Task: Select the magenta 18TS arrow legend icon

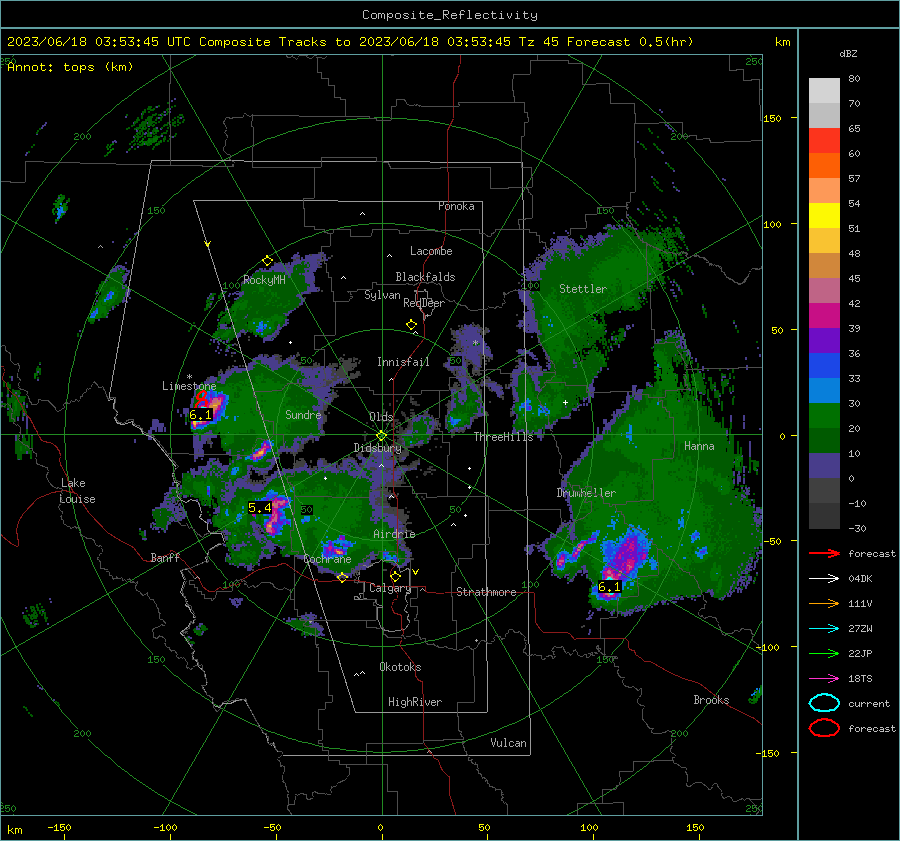Action: point(824,679)
